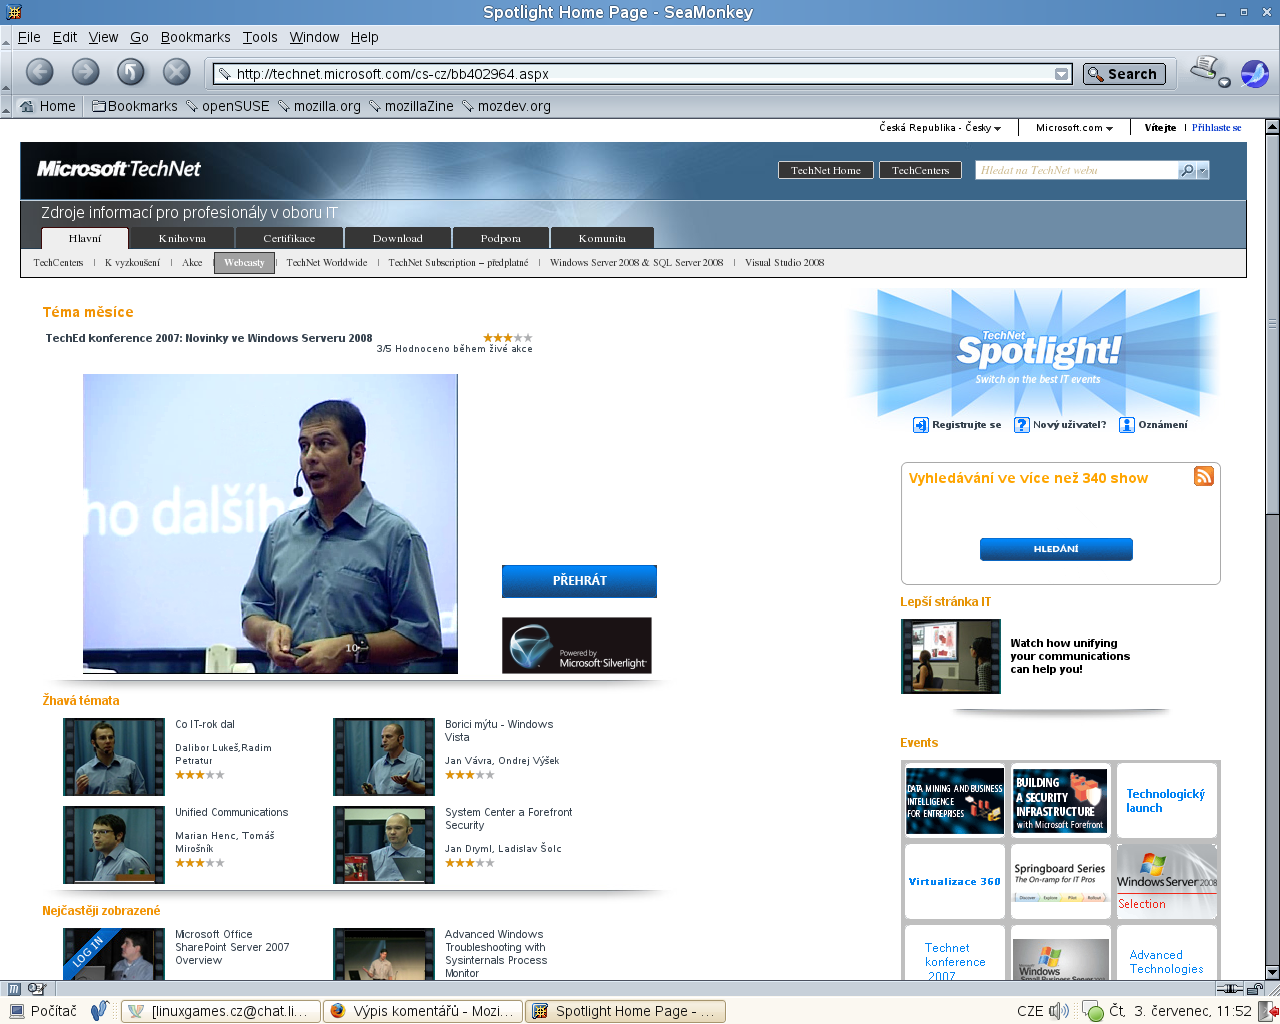Open the Tools menu
The width and height of the screenshot is (1280, 1024).
coord(260,37)
